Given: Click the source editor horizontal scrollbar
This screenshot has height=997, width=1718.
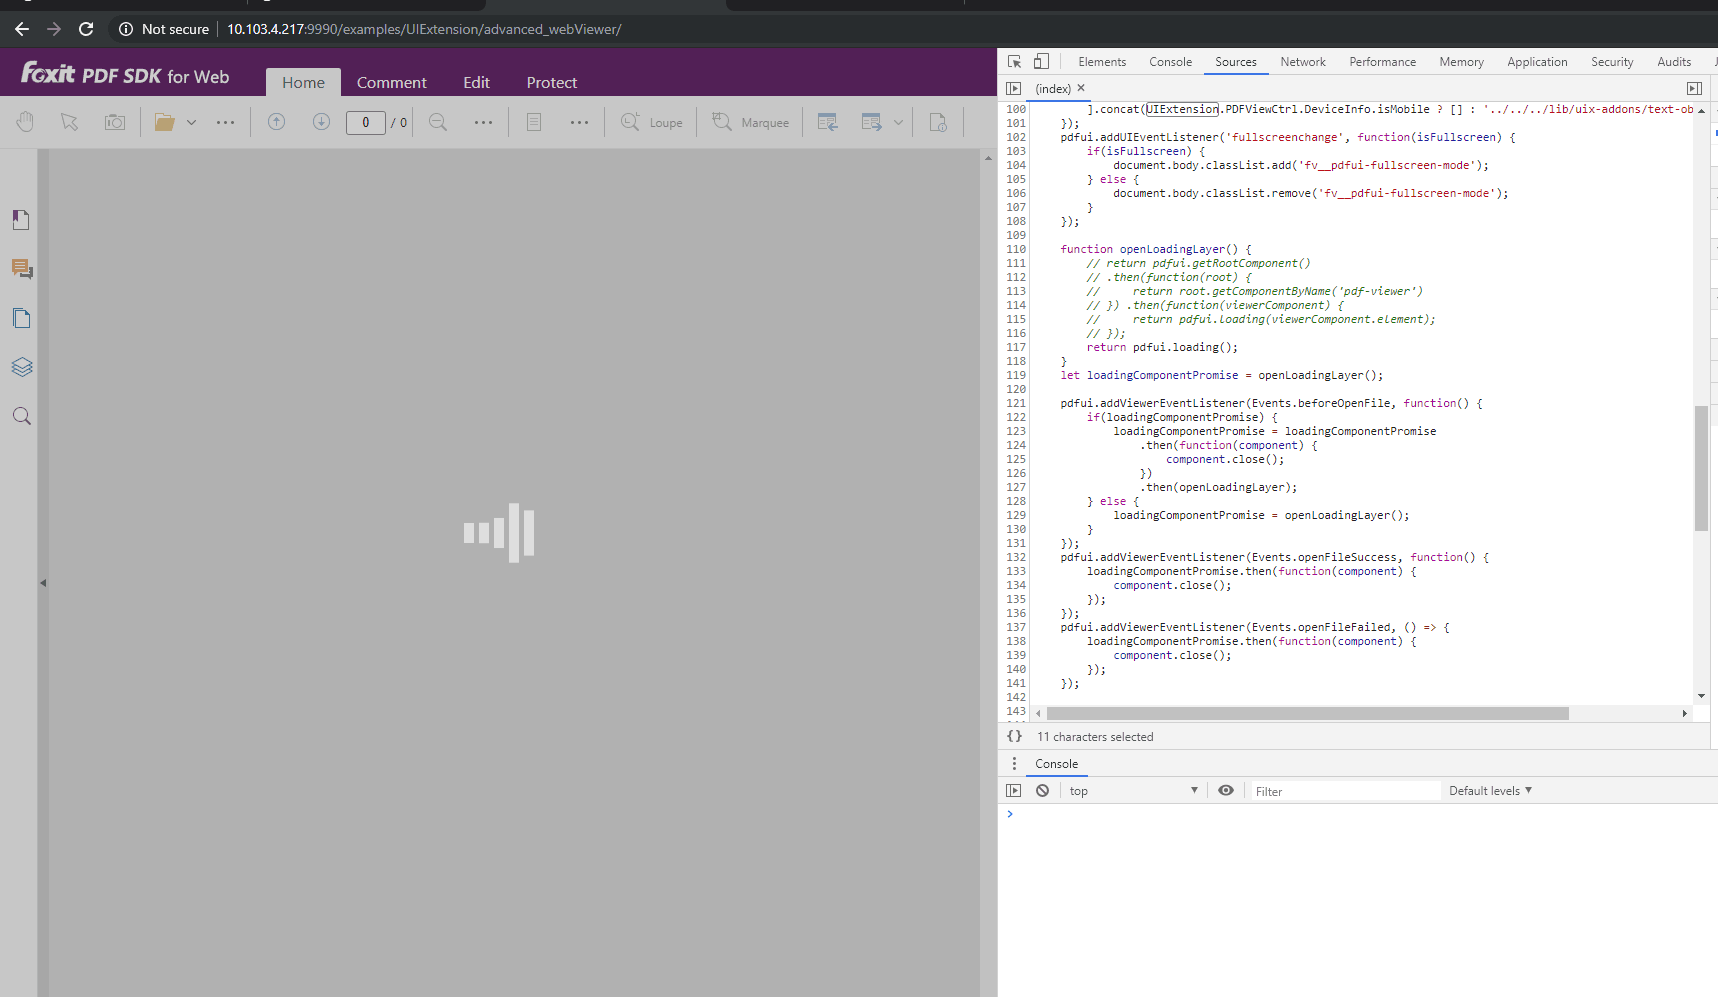Looking at the screenshot, I should point(1307,713).
